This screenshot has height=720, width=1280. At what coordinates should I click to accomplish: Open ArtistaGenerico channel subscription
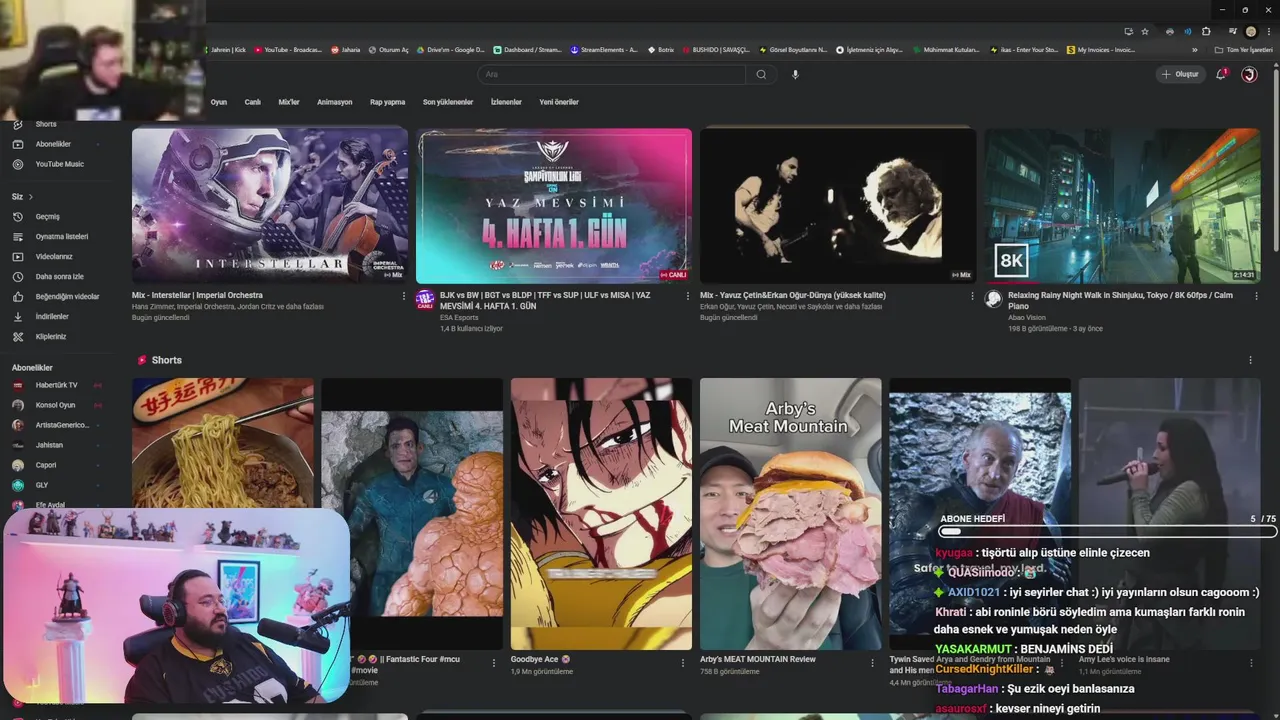pyautogui.click(x=62, y=425)
